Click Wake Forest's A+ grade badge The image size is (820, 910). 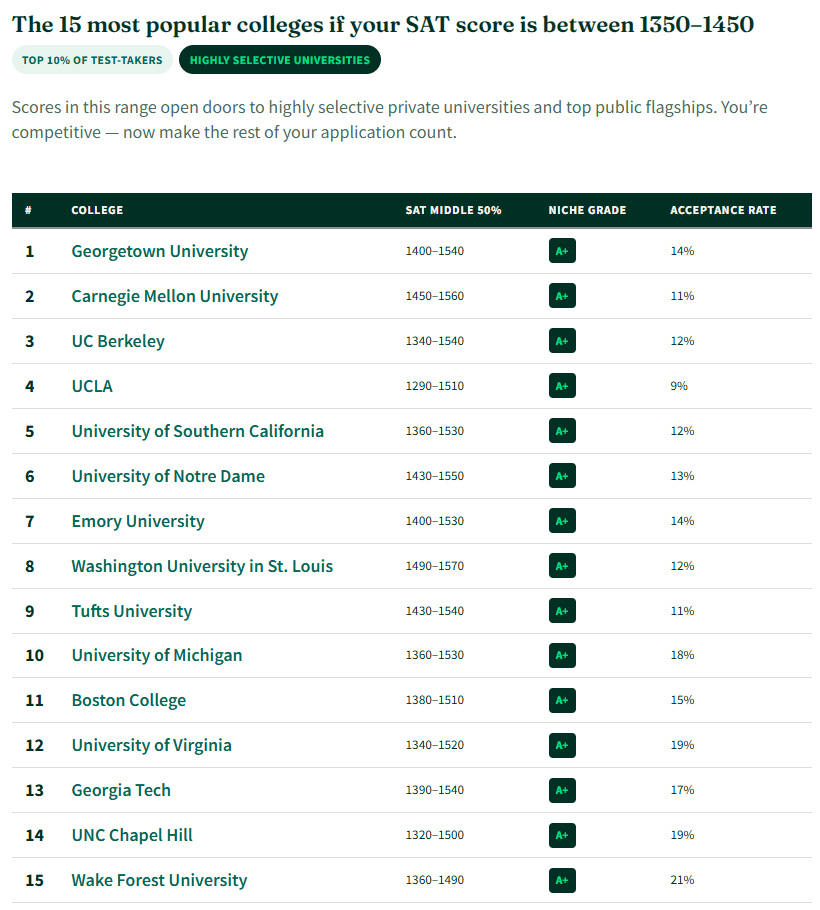(562, 880)
